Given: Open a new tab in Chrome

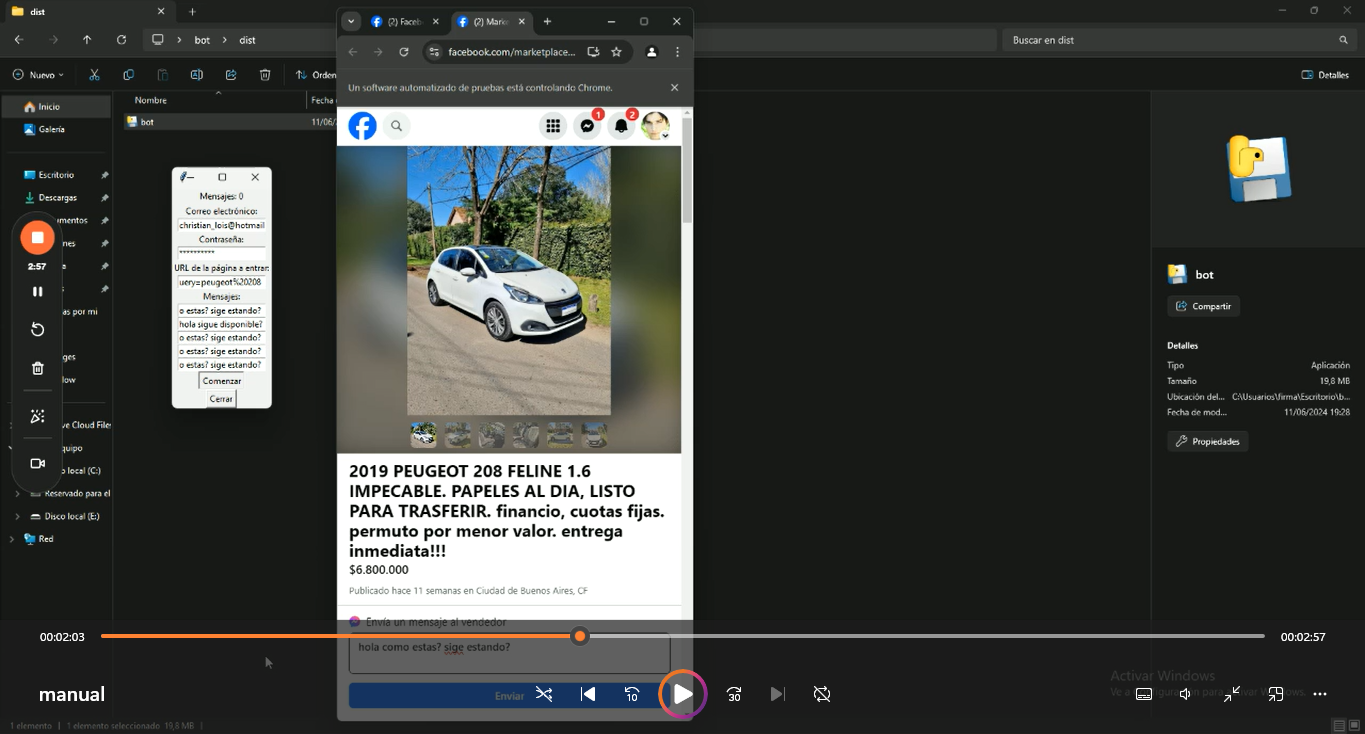Looking at the screenshot, I should pos(547,22).
